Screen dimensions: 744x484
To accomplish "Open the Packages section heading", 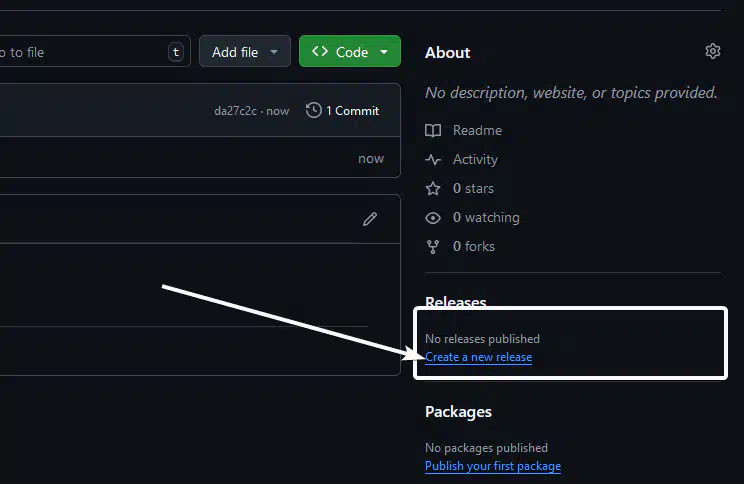I will [458, 412].
